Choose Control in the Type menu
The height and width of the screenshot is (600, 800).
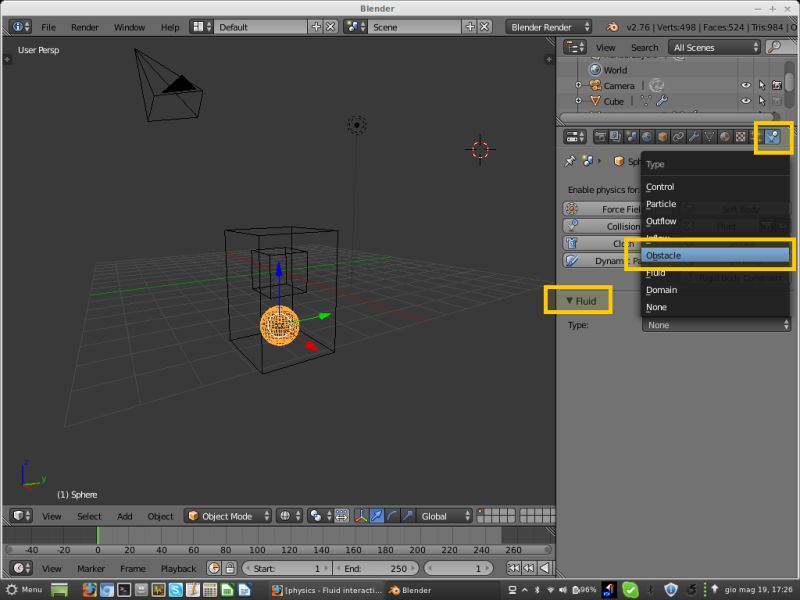point(715,187)
